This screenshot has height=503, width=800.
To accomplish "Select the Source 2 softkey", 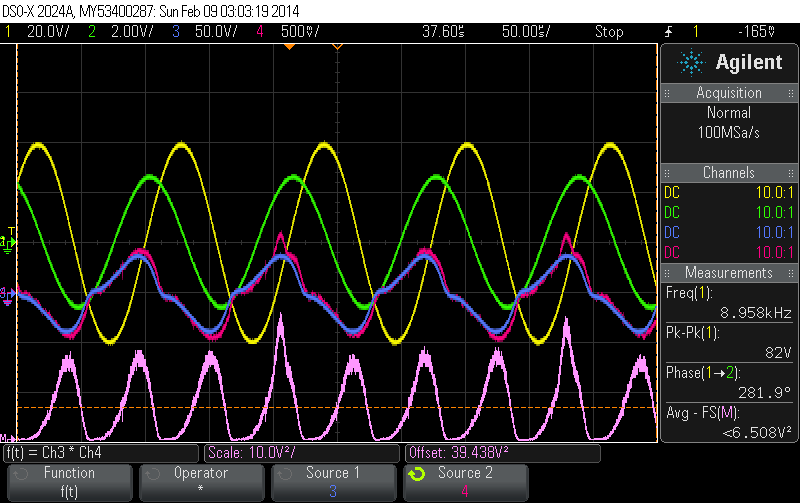I will pyautogui.click(x=465, y=483).
